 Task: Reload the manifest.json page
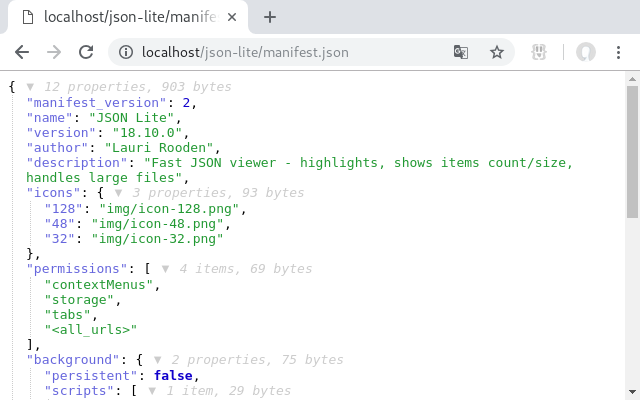pyautogui.click(x=86, y=52)
